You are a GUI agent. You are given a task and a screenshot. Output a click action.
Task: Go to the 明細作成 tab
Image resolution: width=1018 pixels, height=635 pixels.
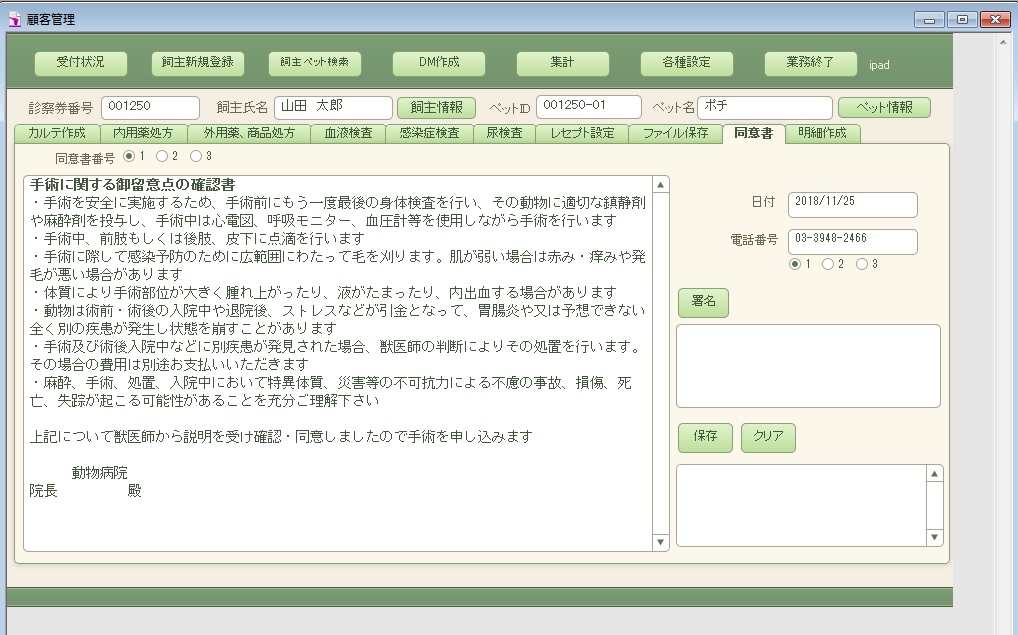click(x=821, y=134)
